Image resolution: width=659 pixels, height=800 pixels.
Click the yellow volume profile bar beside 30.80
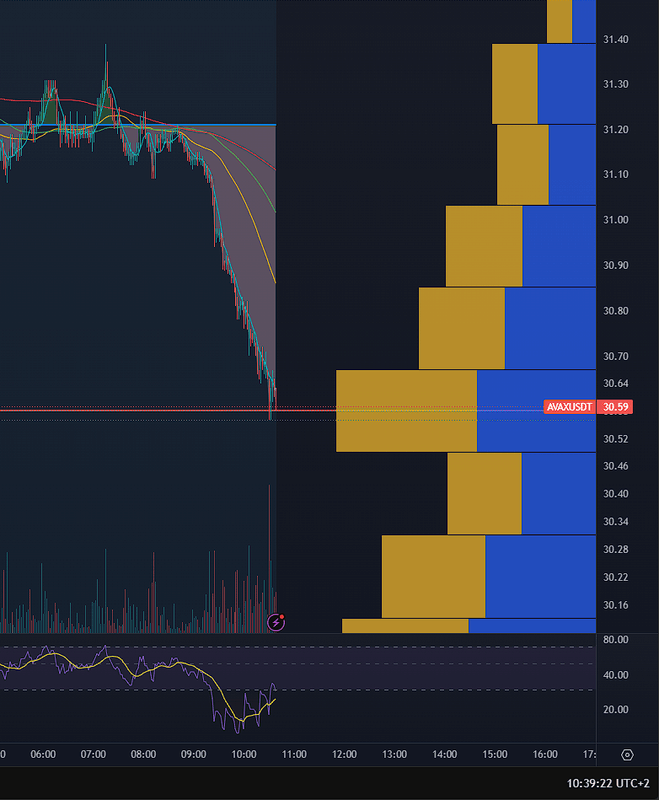coord(462,328)
